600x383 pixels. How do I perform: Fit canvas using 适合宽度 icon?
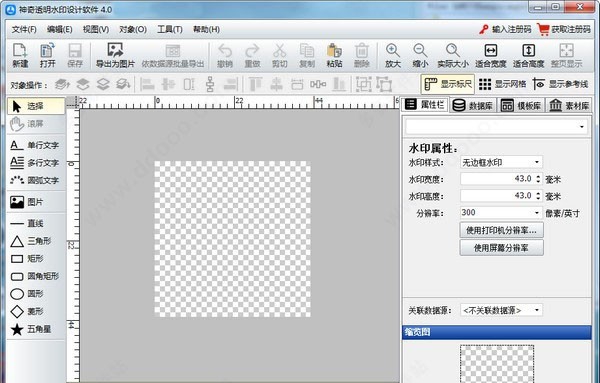(491, 56)
